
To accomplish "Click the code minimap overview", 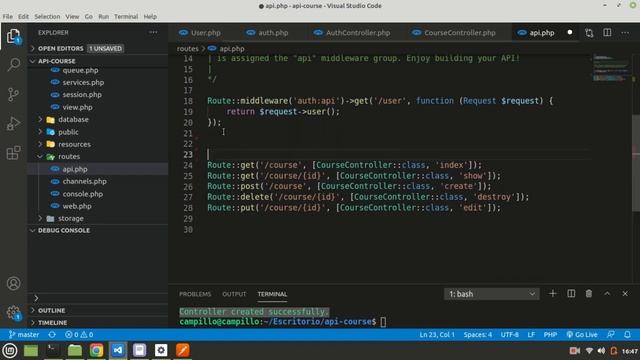I will pos(611,68).
